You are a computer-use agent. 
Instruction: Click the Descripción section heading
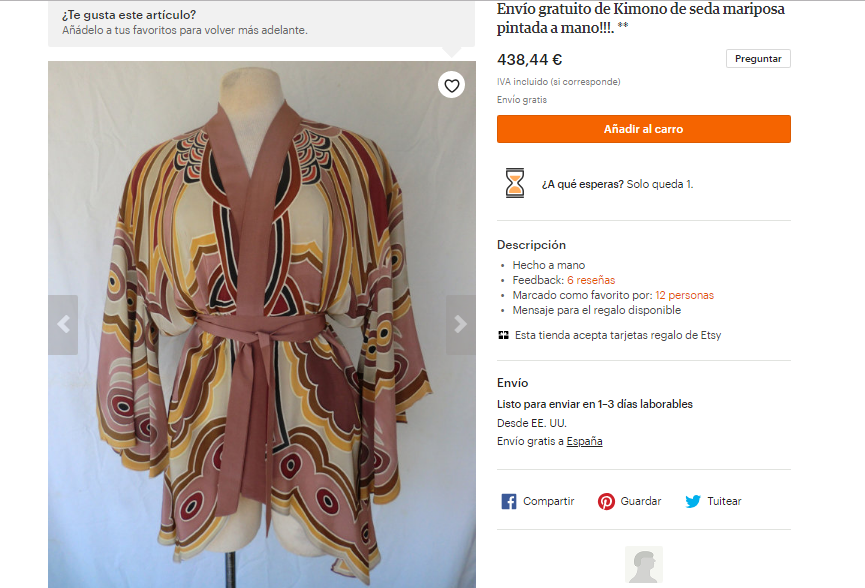[531, 245]
